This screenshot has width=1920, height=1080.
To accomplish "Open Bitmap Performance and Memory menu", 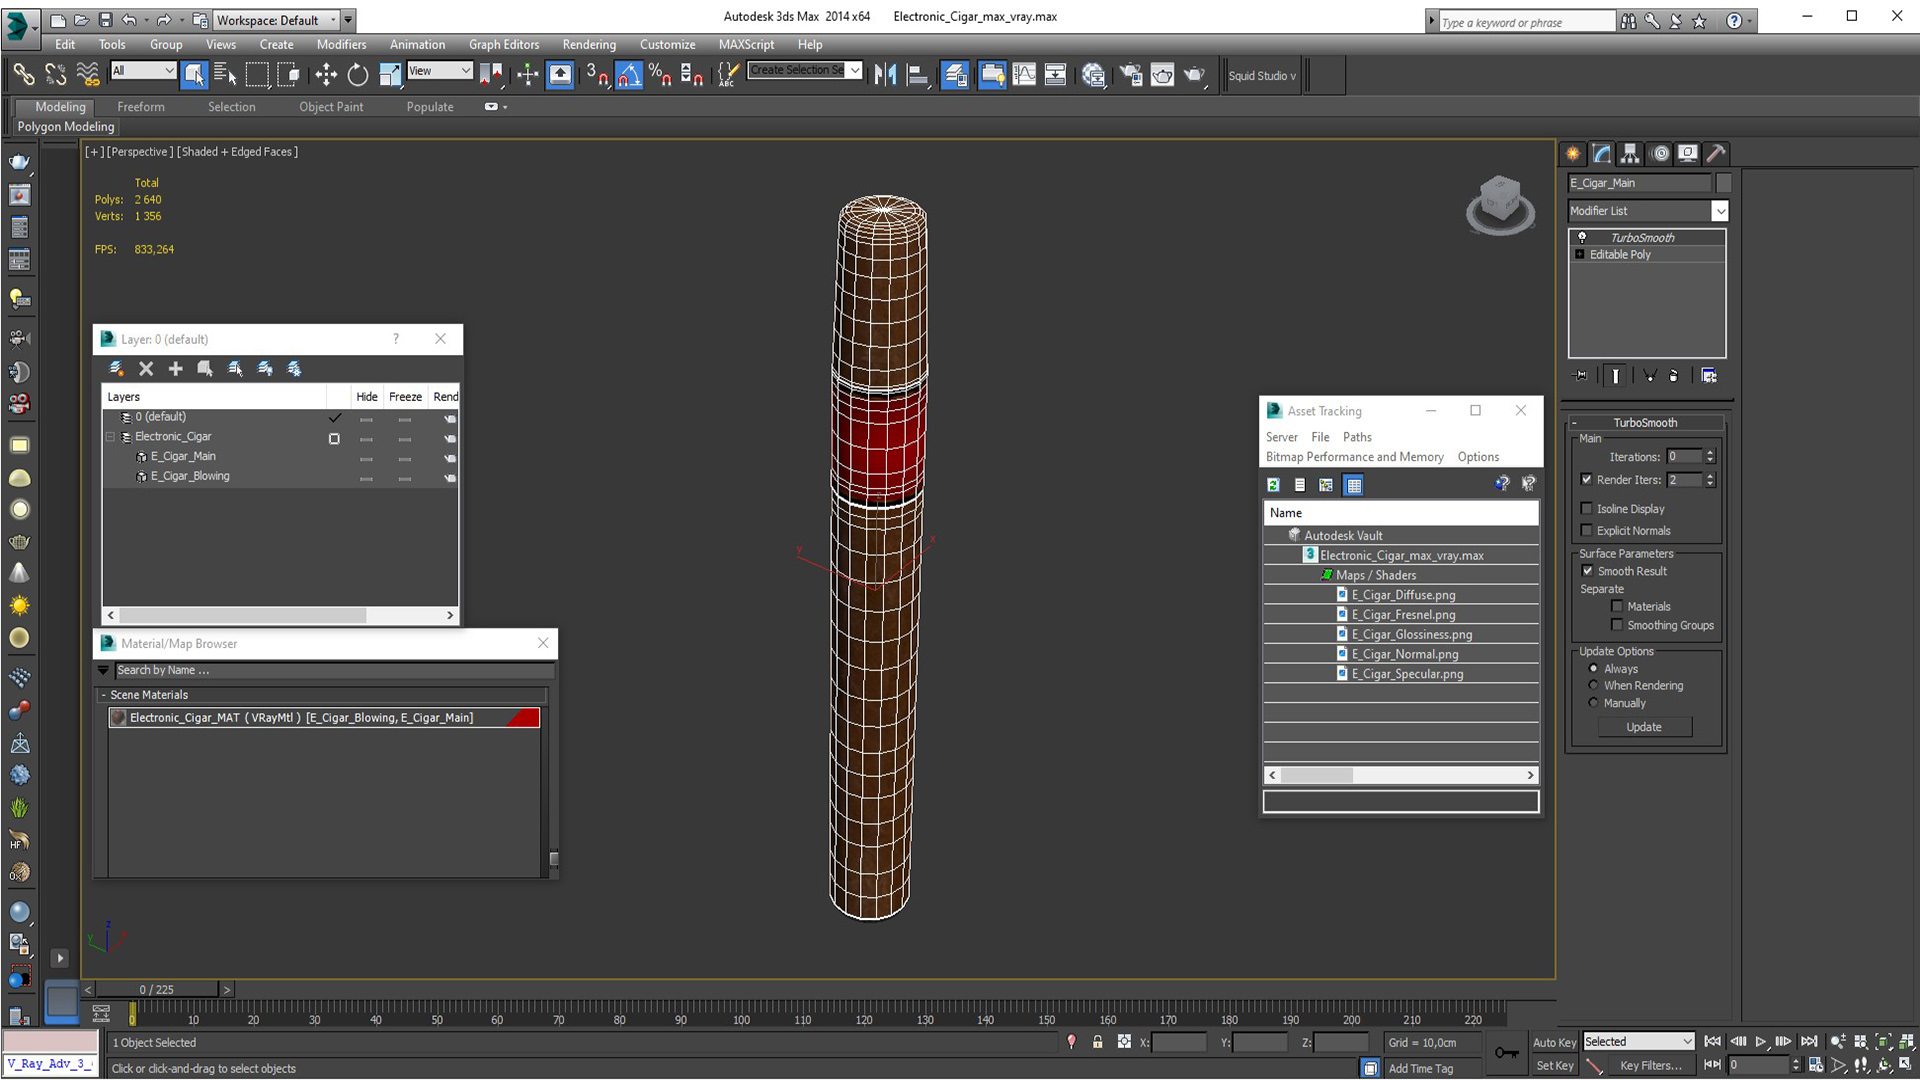I will click(x=1354, y=457).
